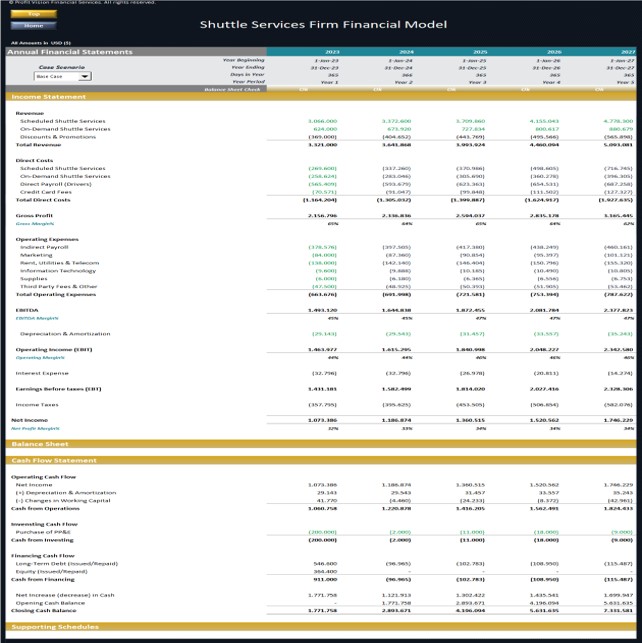Image resolution: width=642 pixels, height=643 pixels.
Task: Click the yellow Top button
Action: [34, 14]
